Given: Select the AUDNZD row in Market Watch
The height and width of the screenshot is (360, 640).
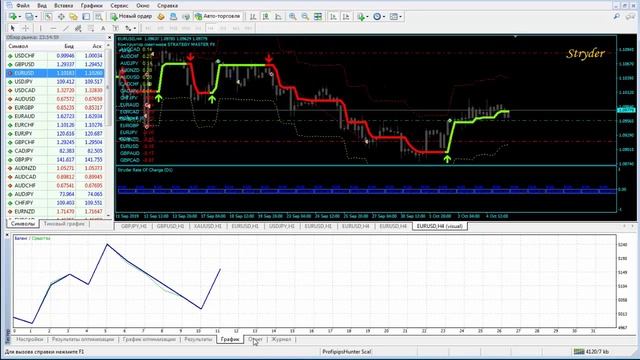Looking at the screenshot, I should (x=55, y=168).
